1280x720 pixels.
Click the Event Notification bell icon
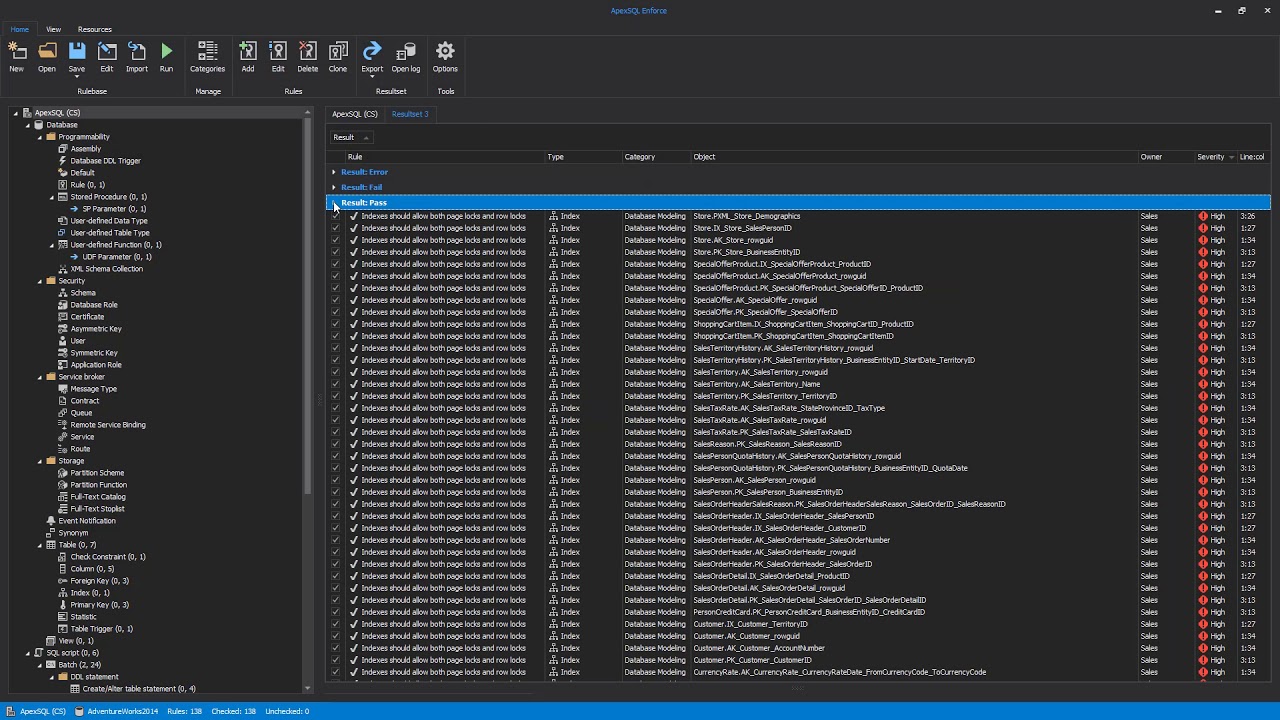pyautogui.click(x=51, y=521)
